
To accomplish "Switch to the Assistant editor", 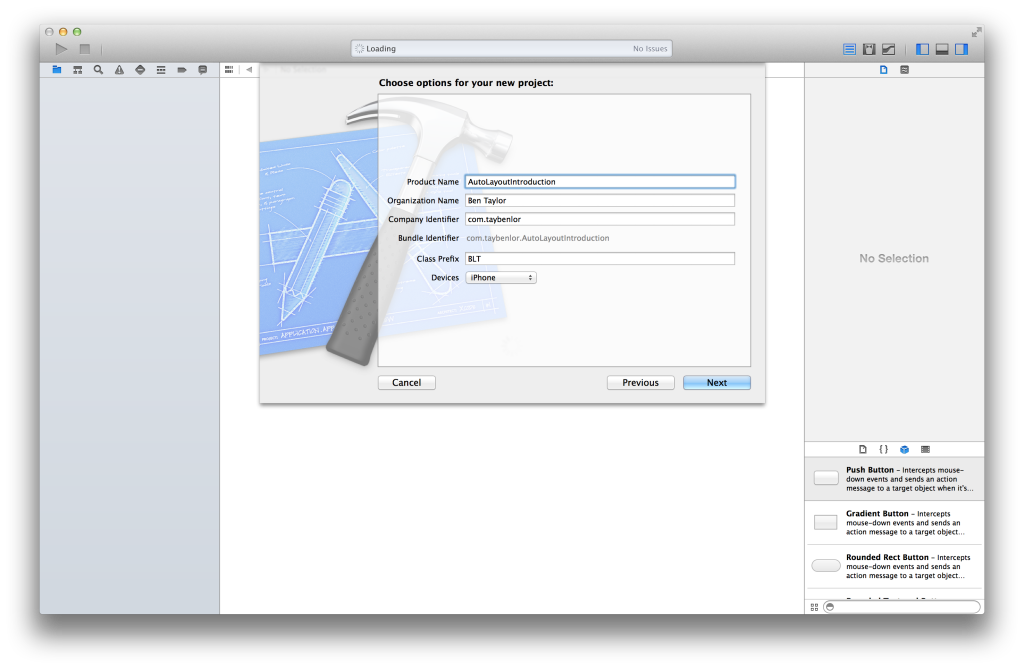I will tap(869, 49).
